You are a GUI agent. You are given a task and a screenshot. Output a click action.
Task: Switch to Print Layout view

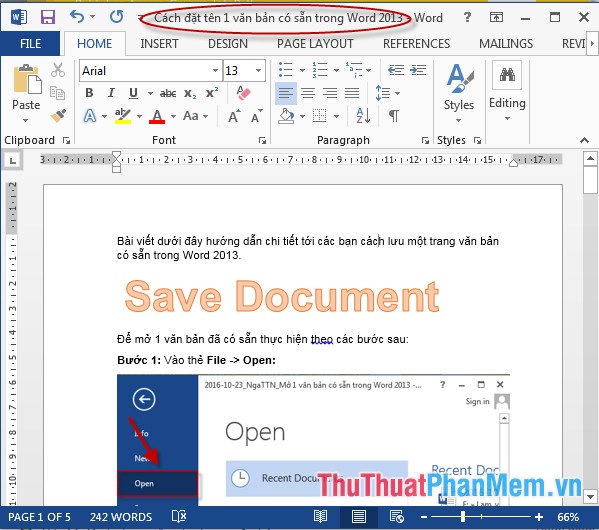point(358,517)
